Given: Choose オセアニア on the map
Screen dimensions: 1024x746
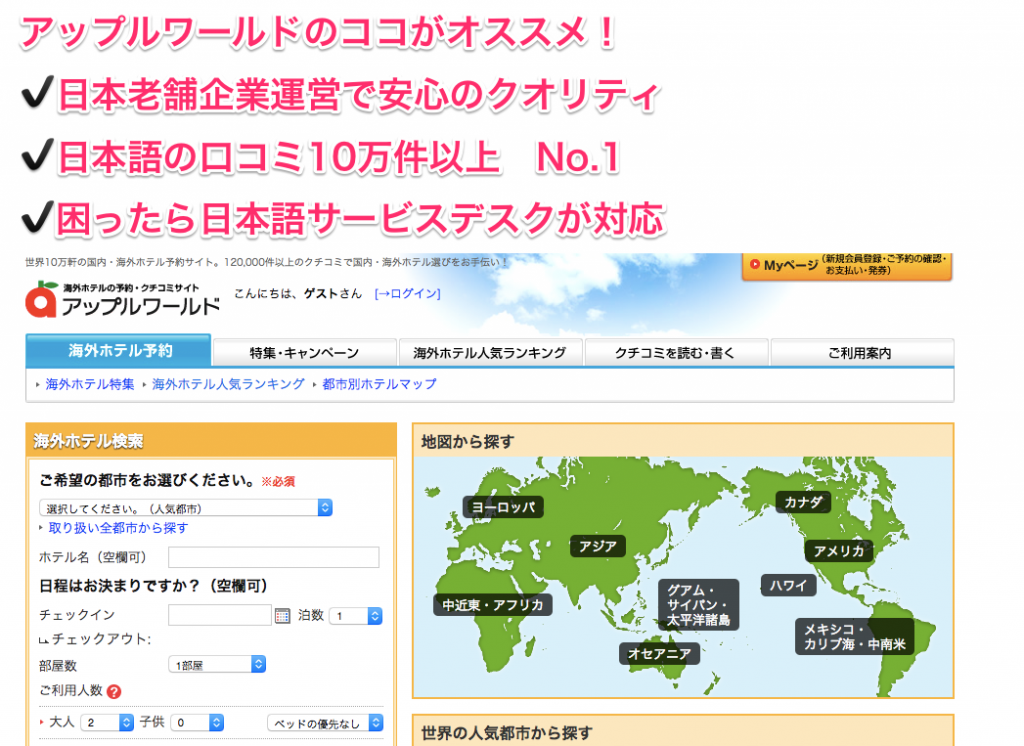Looking at the screenshot, I should [660, 653].
